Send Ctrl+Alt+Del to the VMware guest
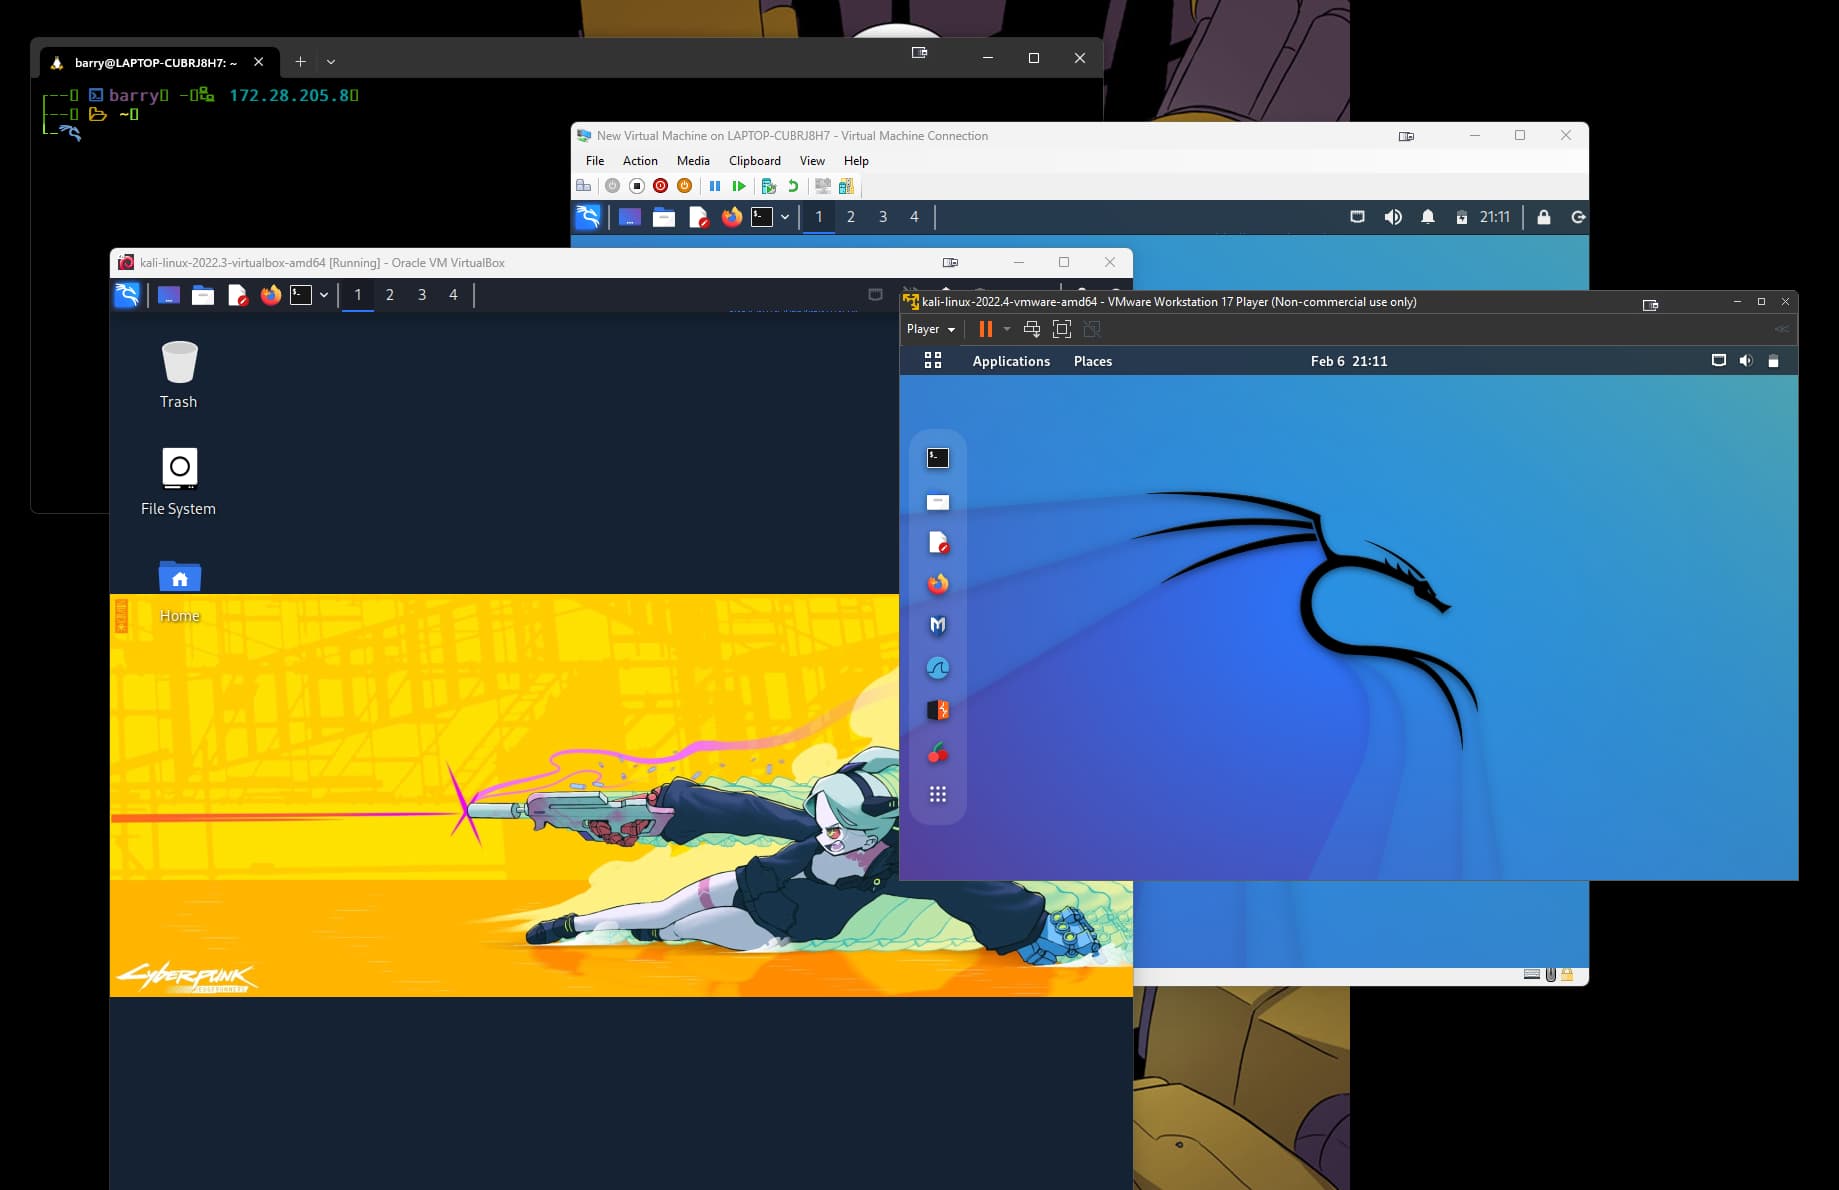1839x1190 pixels. coord(1032,329)
